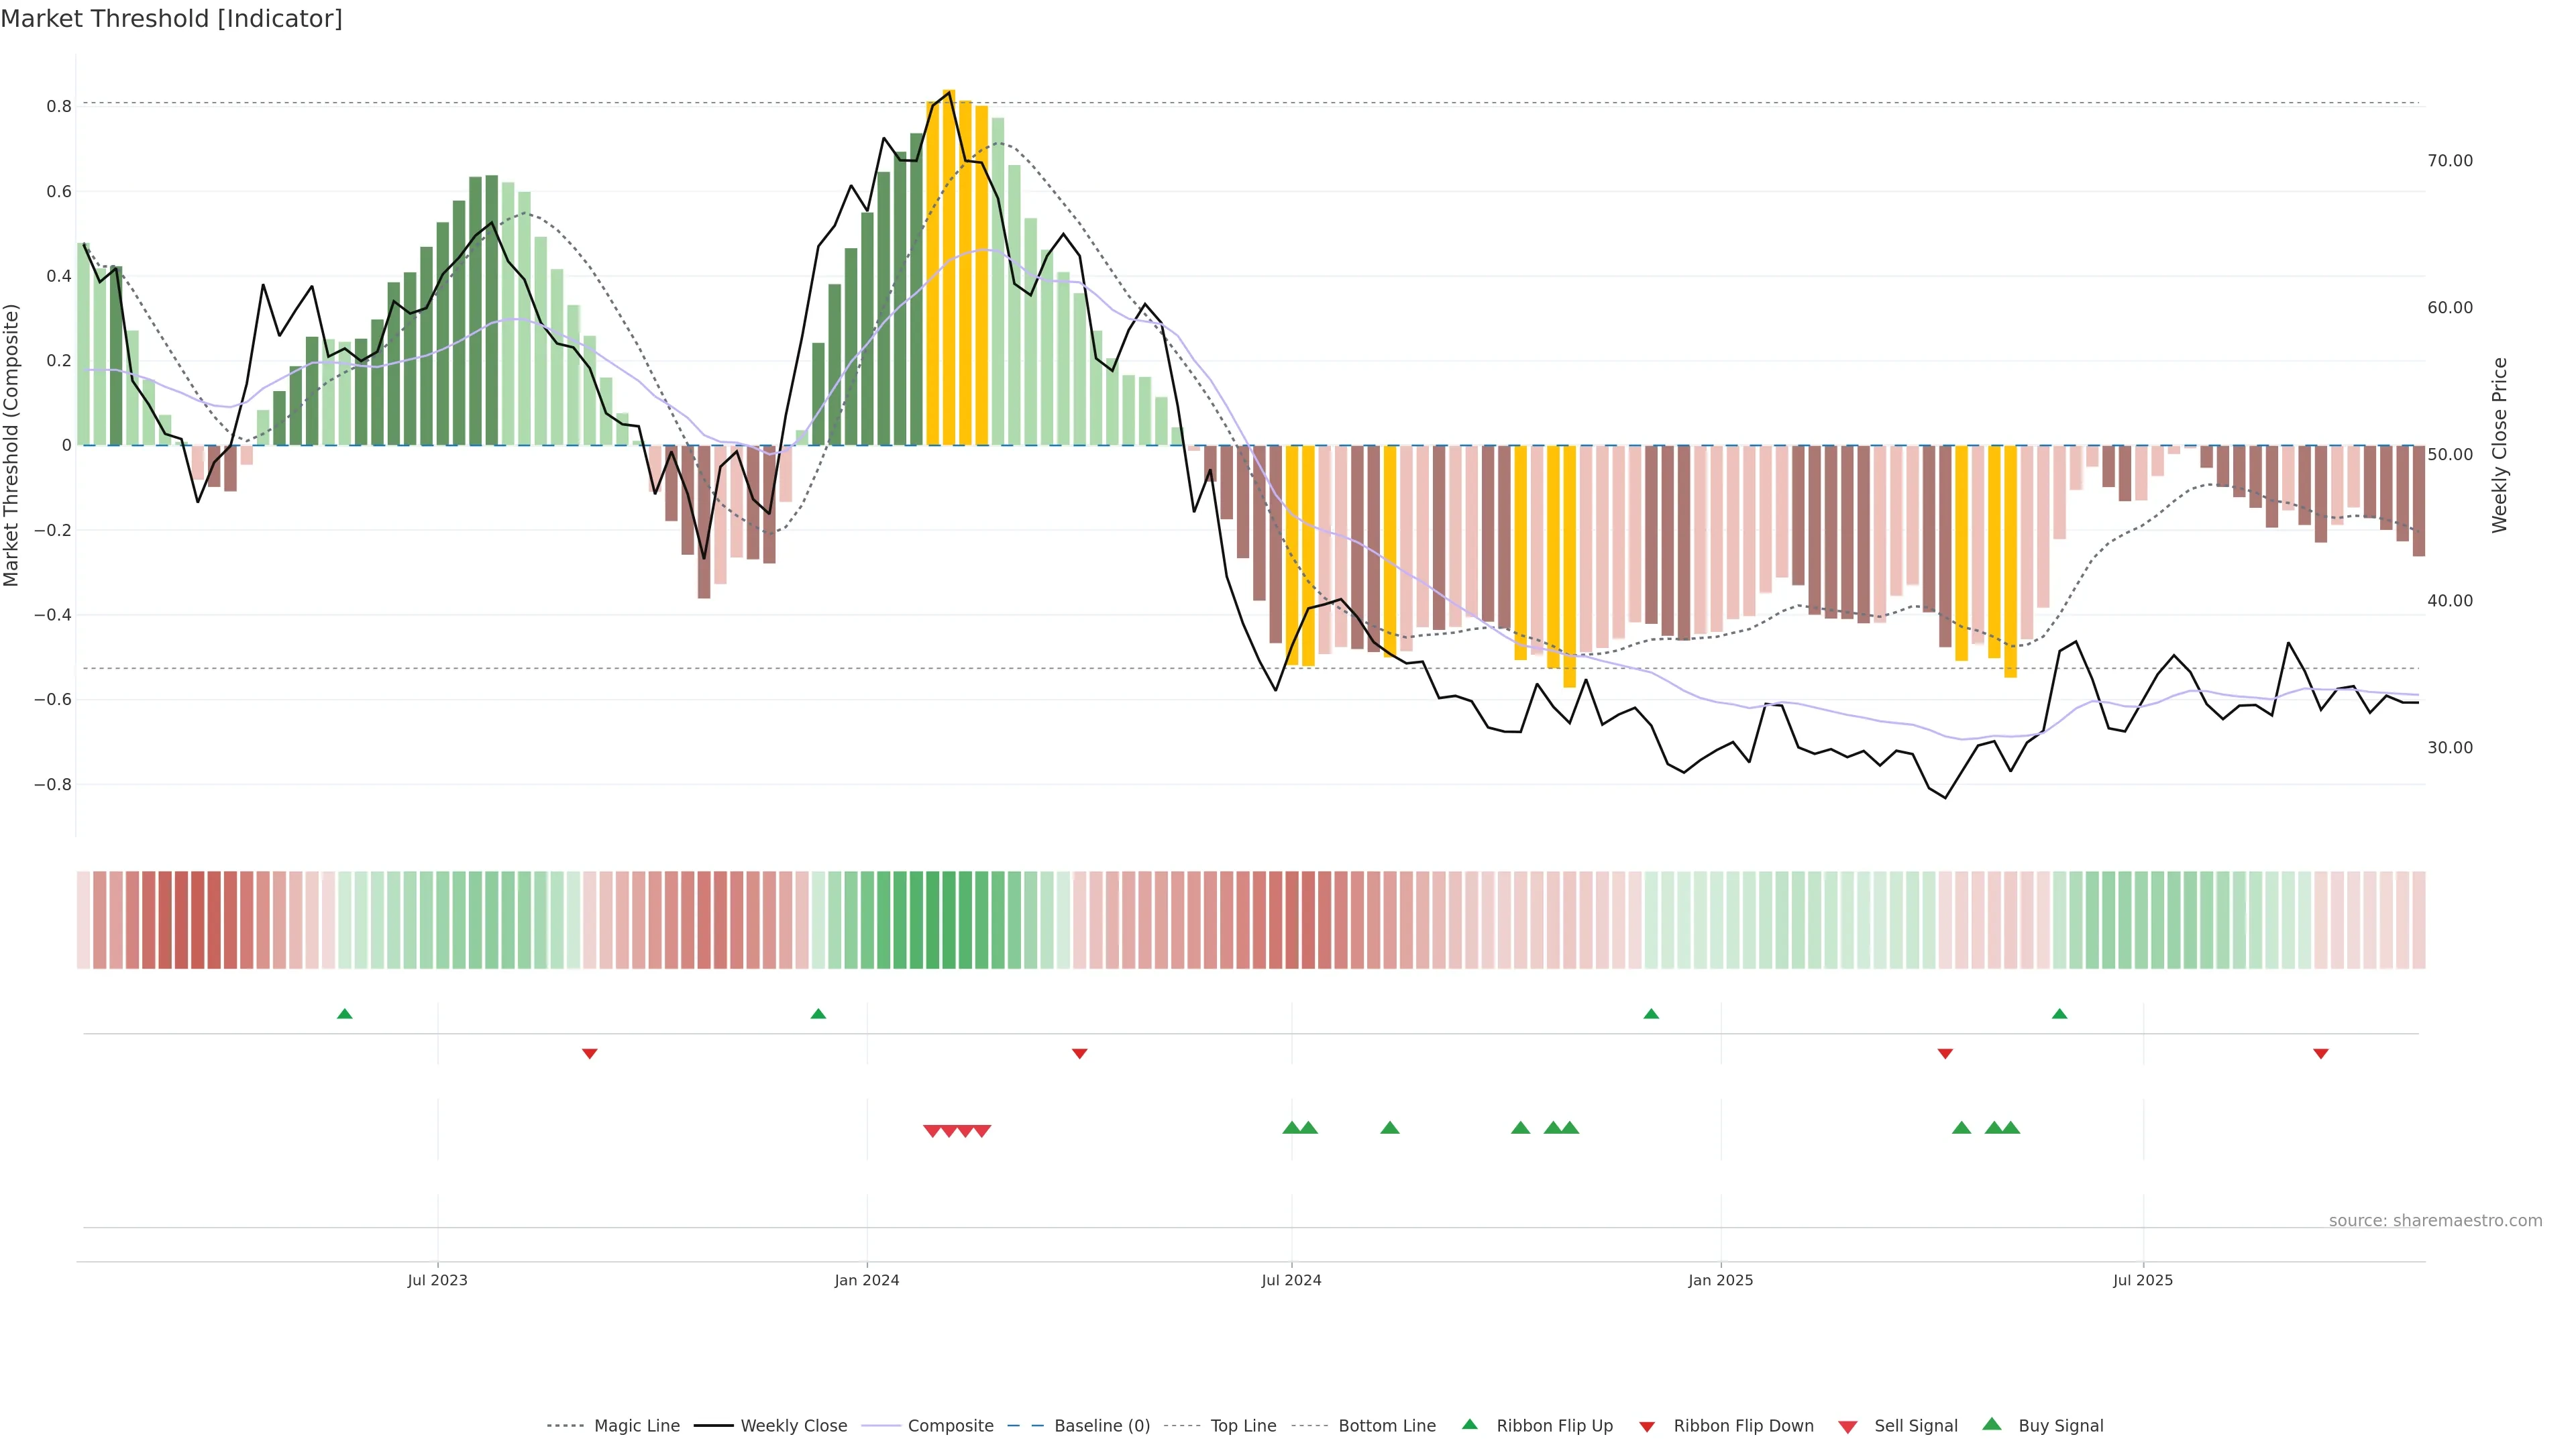Click the Sell Signal legend icon

pyautogui.click(x=1848, y=1427)
